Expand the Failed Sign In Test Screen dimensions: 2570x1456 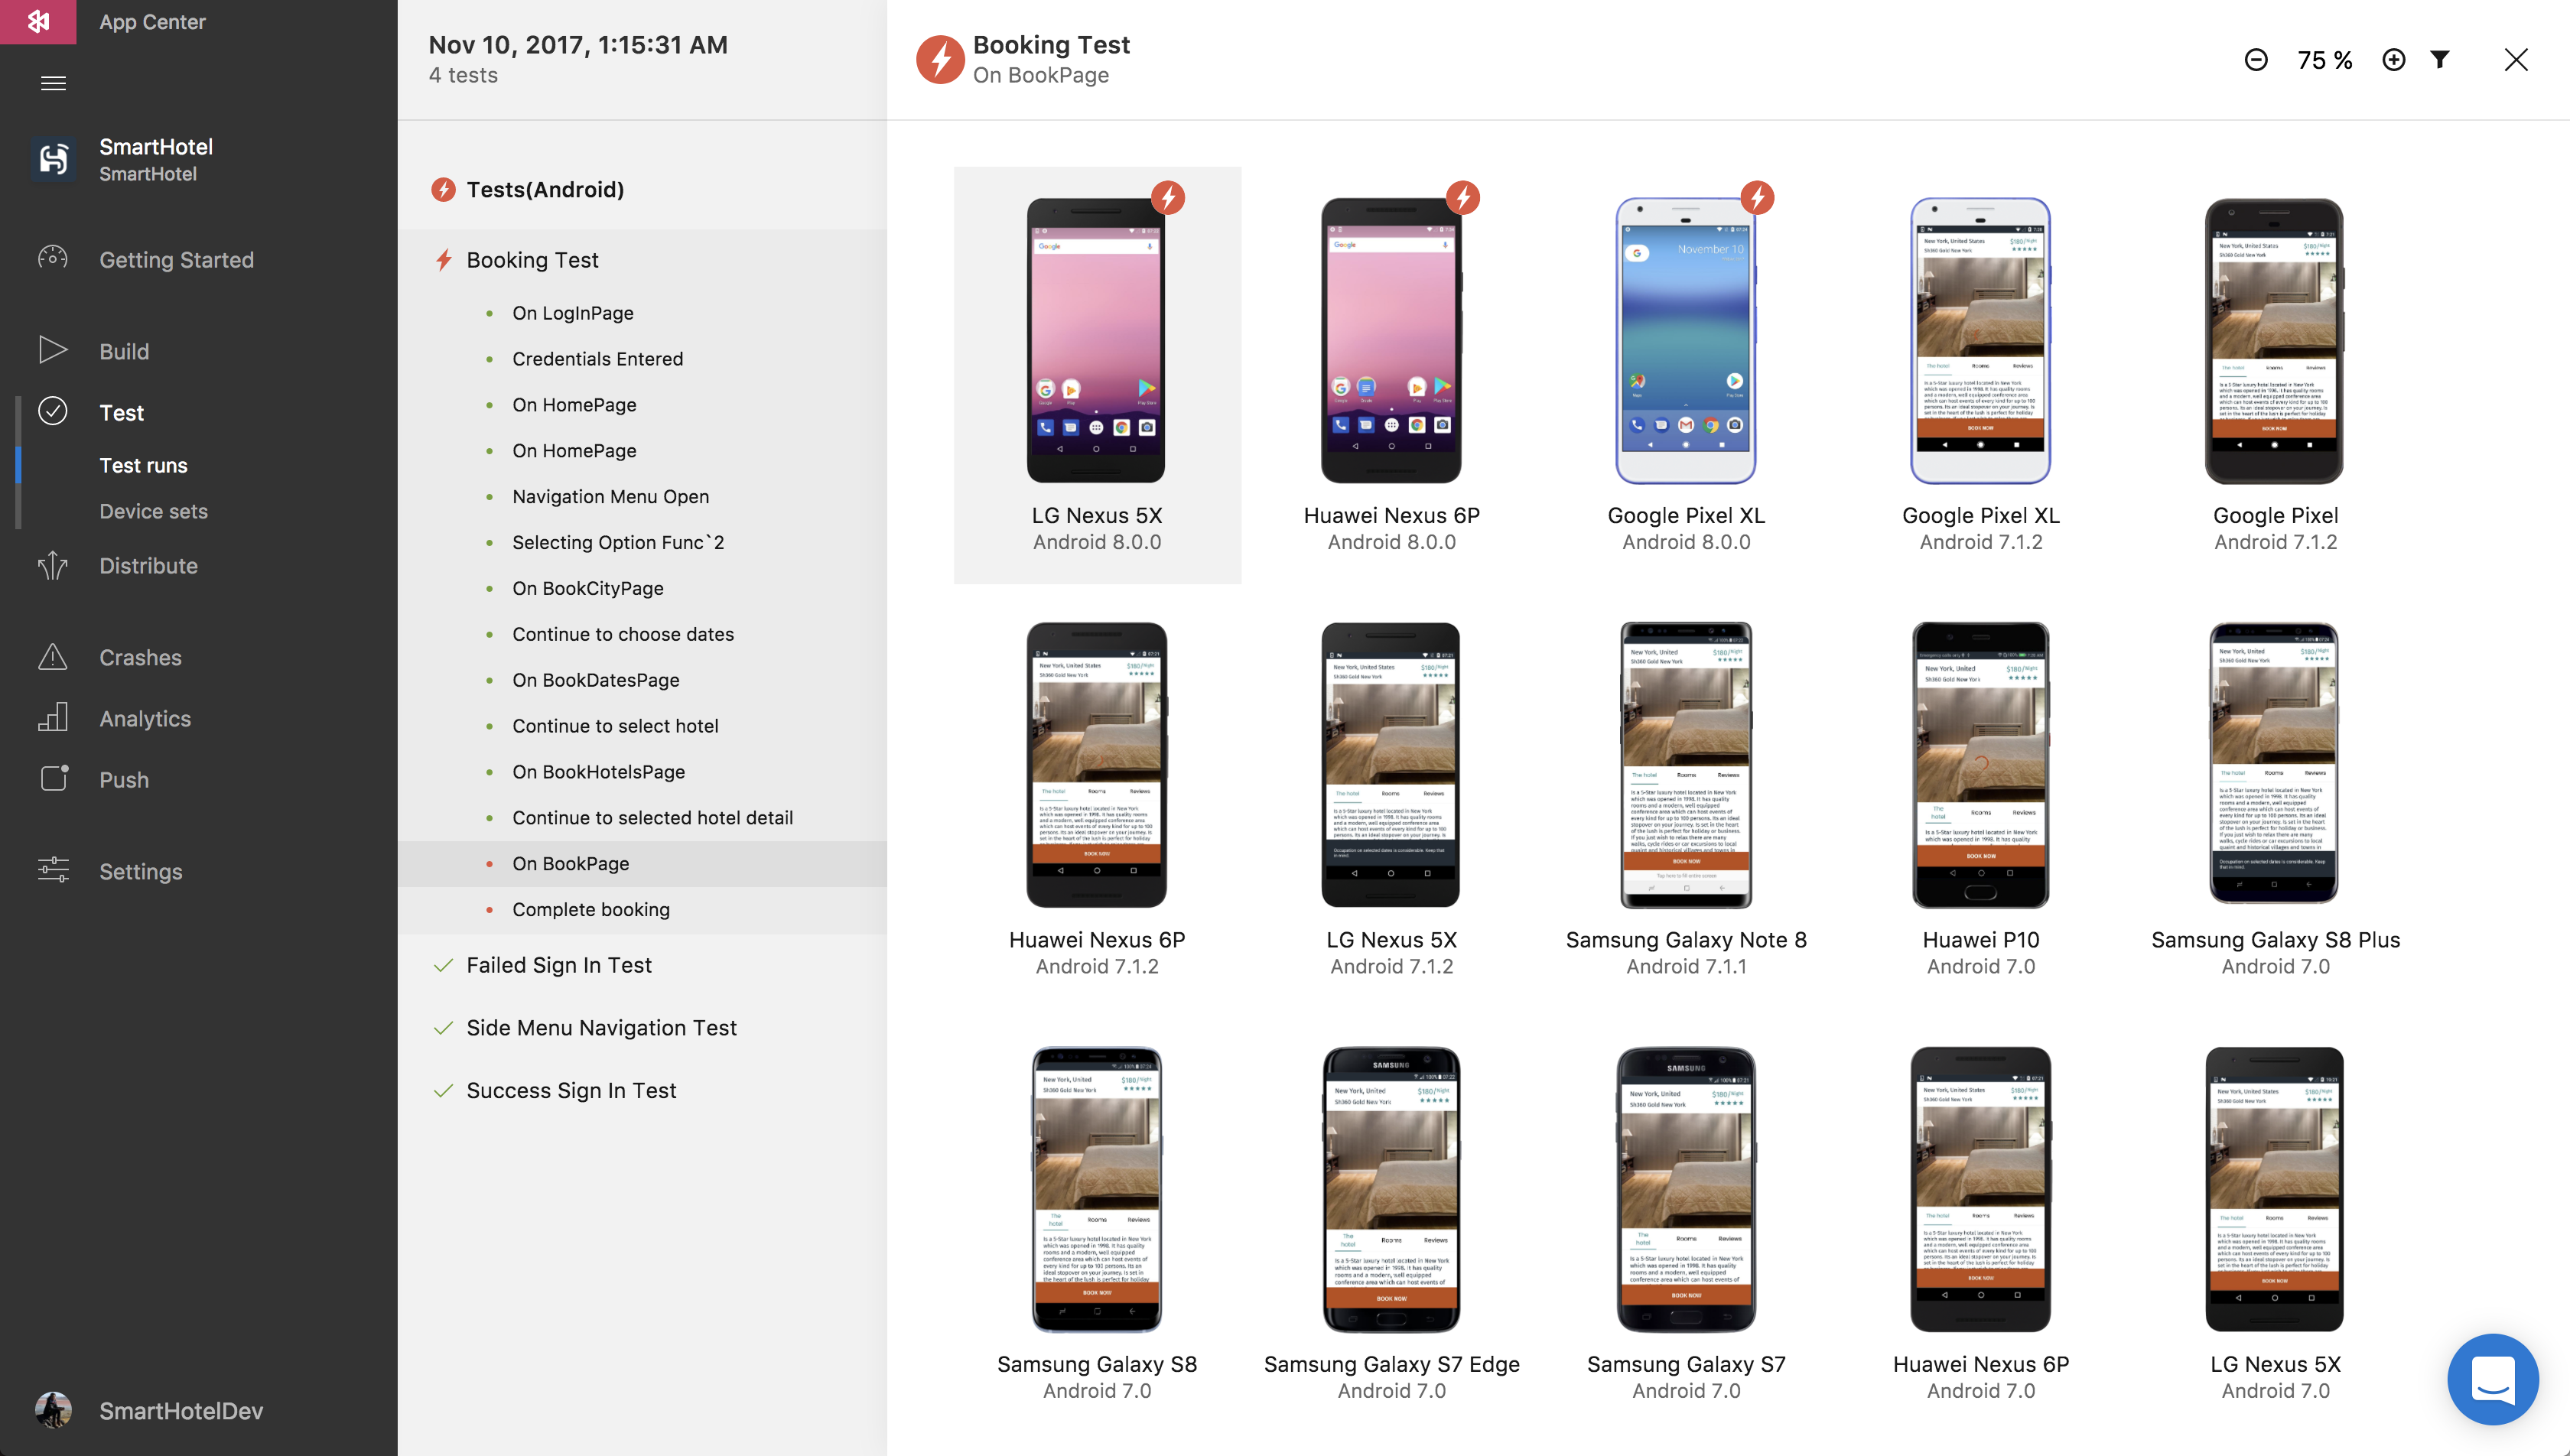[558, 965]
